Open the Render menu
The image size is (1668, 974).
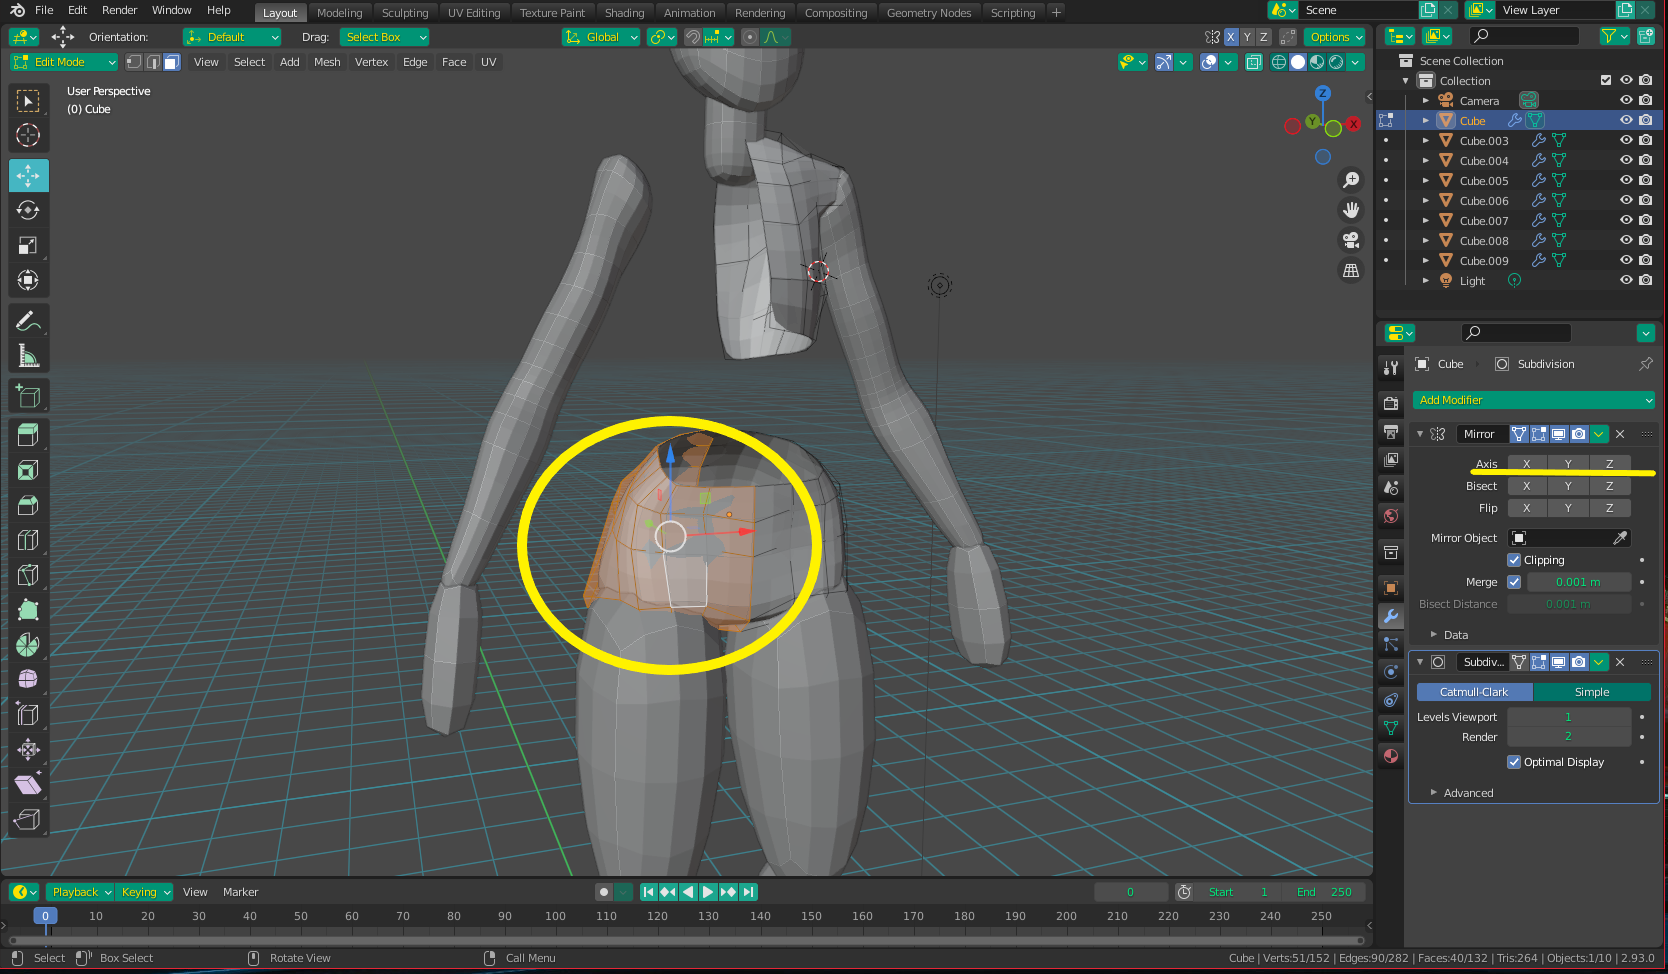(x=120, y=10)
